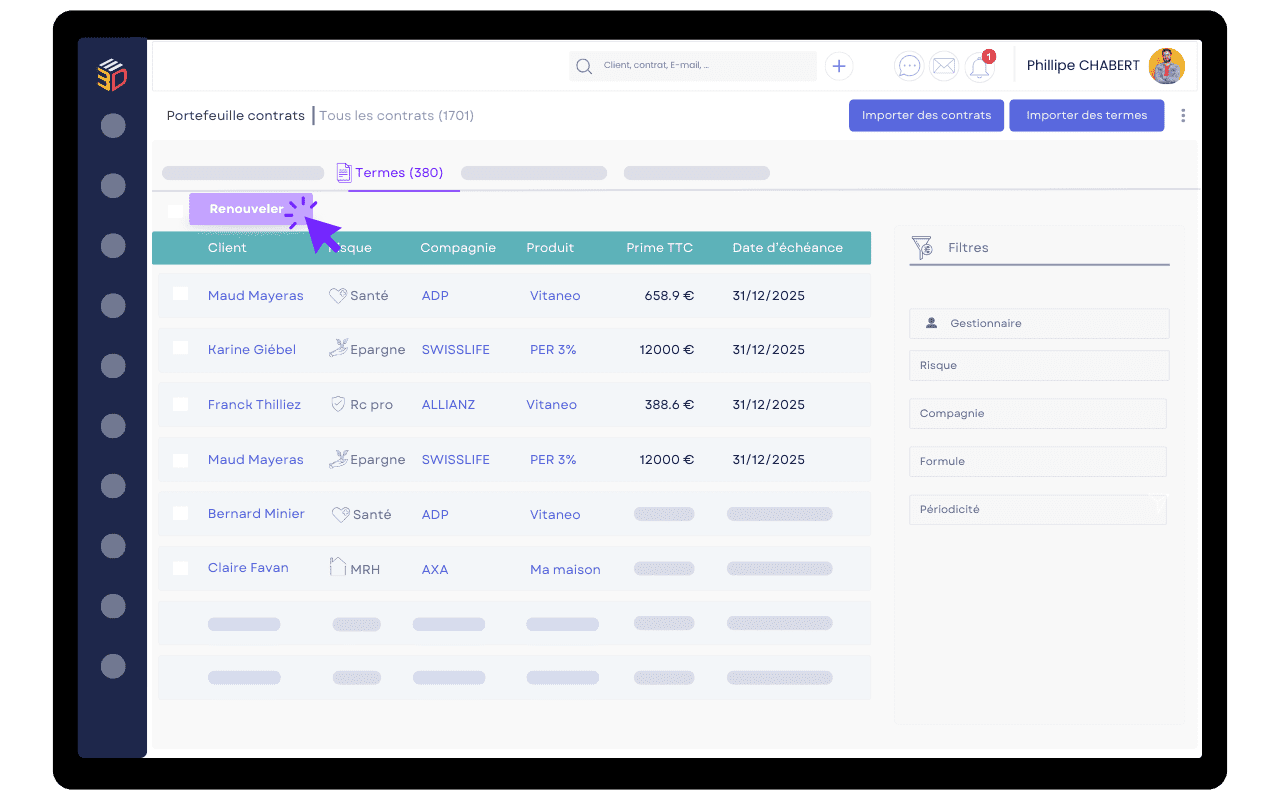
Task: Click the plus add icon beside search
Action: (838, 66)
